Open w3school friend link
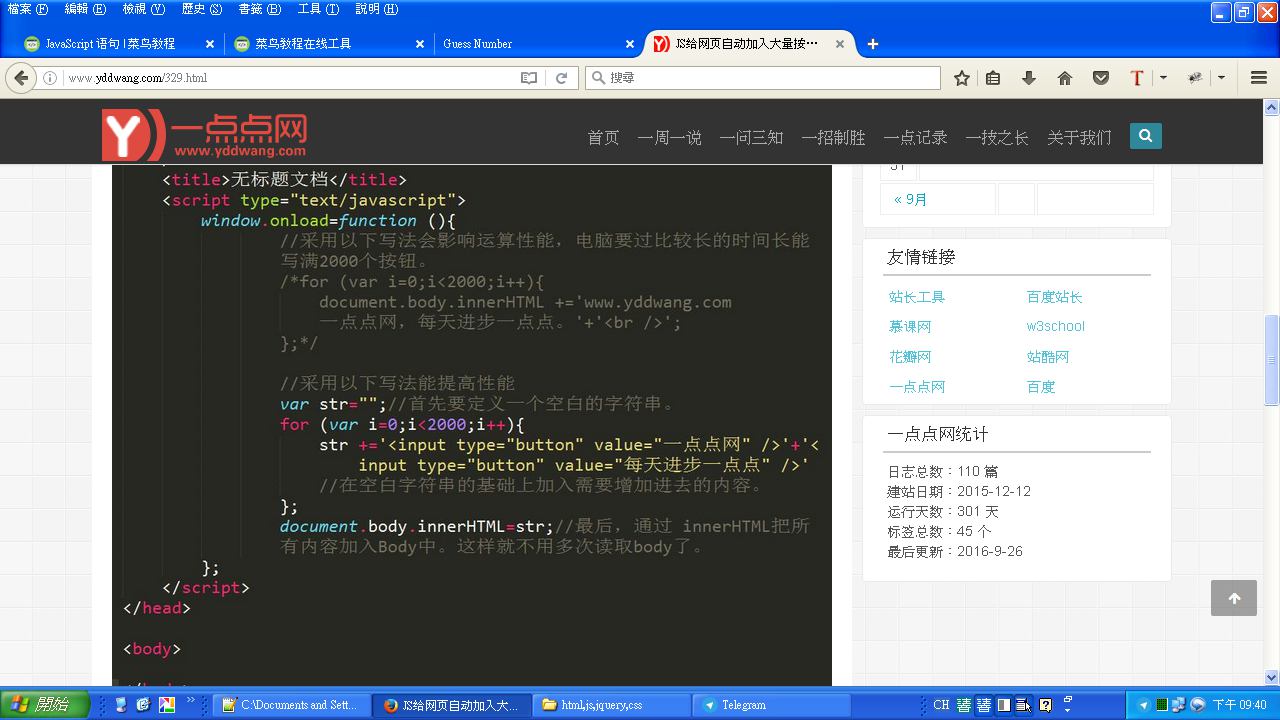1280x720 pixels. (1055, 327)
